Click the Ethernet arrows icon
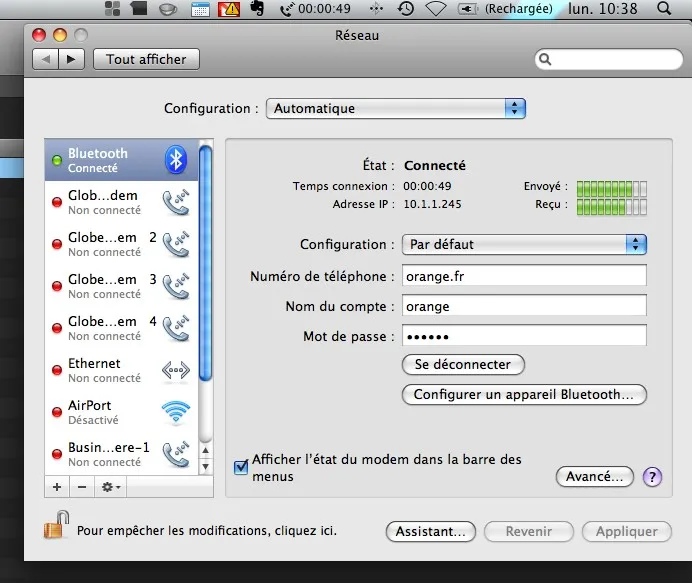Image resolution: width=692 pixels, height=583 pixels. [x=176, y=370]
